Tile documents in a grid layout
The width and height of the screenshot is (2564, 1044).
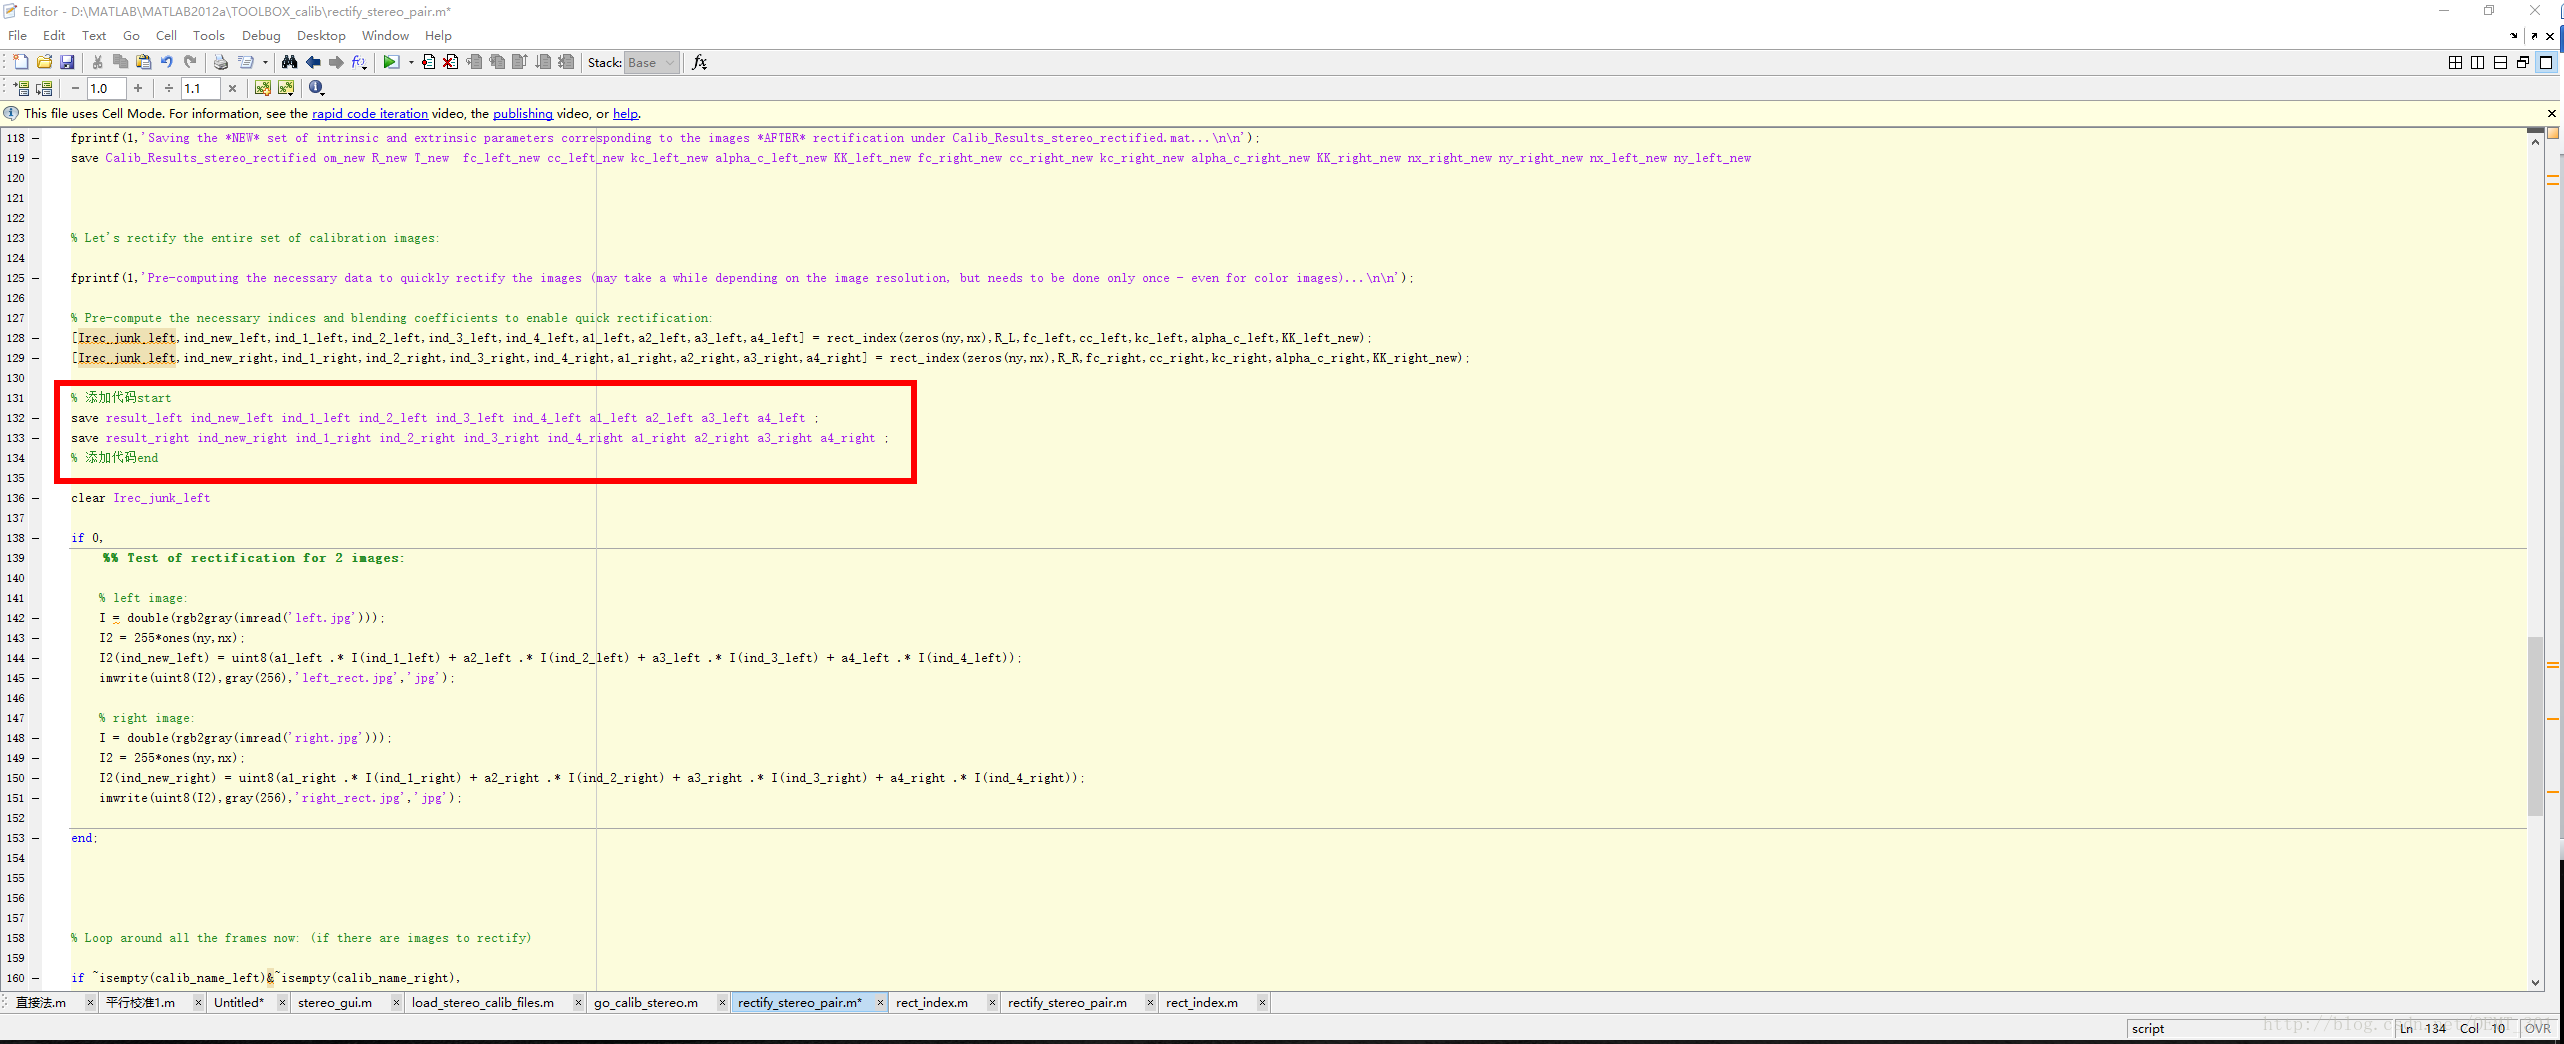pyautogui.click(x=2455, y=62)
